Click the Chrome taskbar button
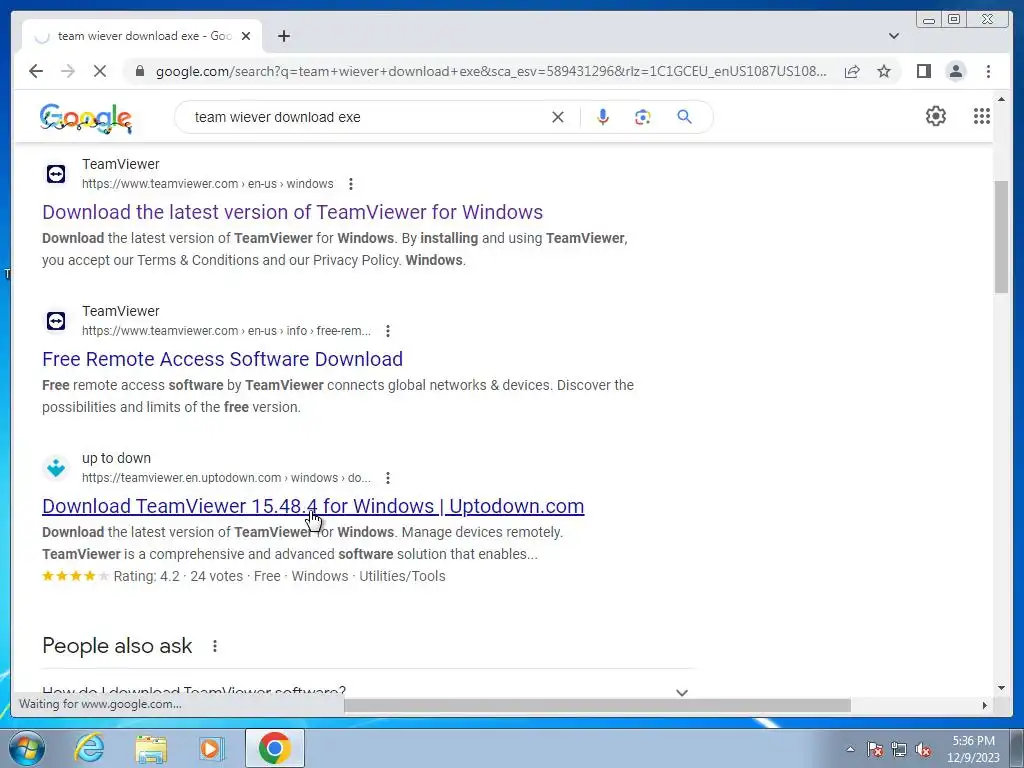Image resolution: width=1024 pixels, height=768 pixels. click(x=274, y=748)
